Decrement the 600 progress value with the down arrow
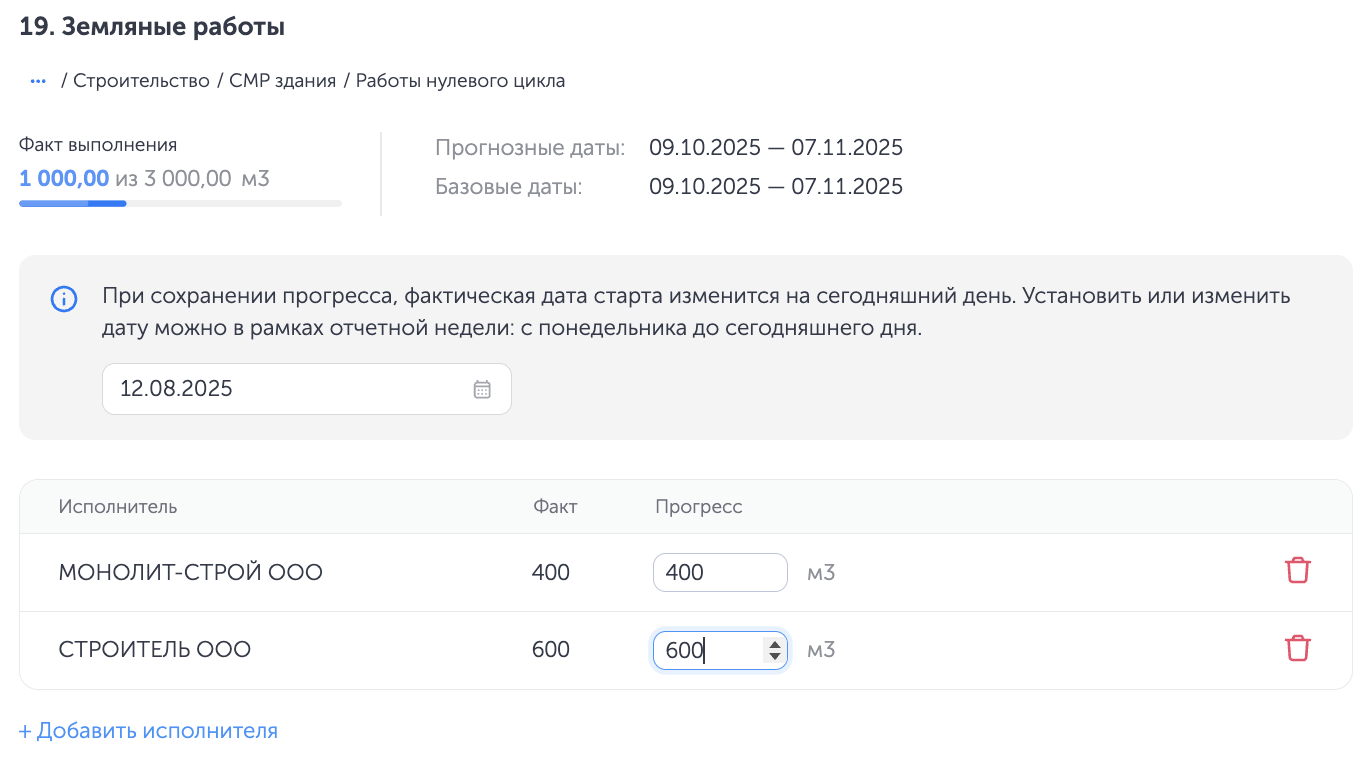Viewport: 1366px width, 772px height. point(774,656)
